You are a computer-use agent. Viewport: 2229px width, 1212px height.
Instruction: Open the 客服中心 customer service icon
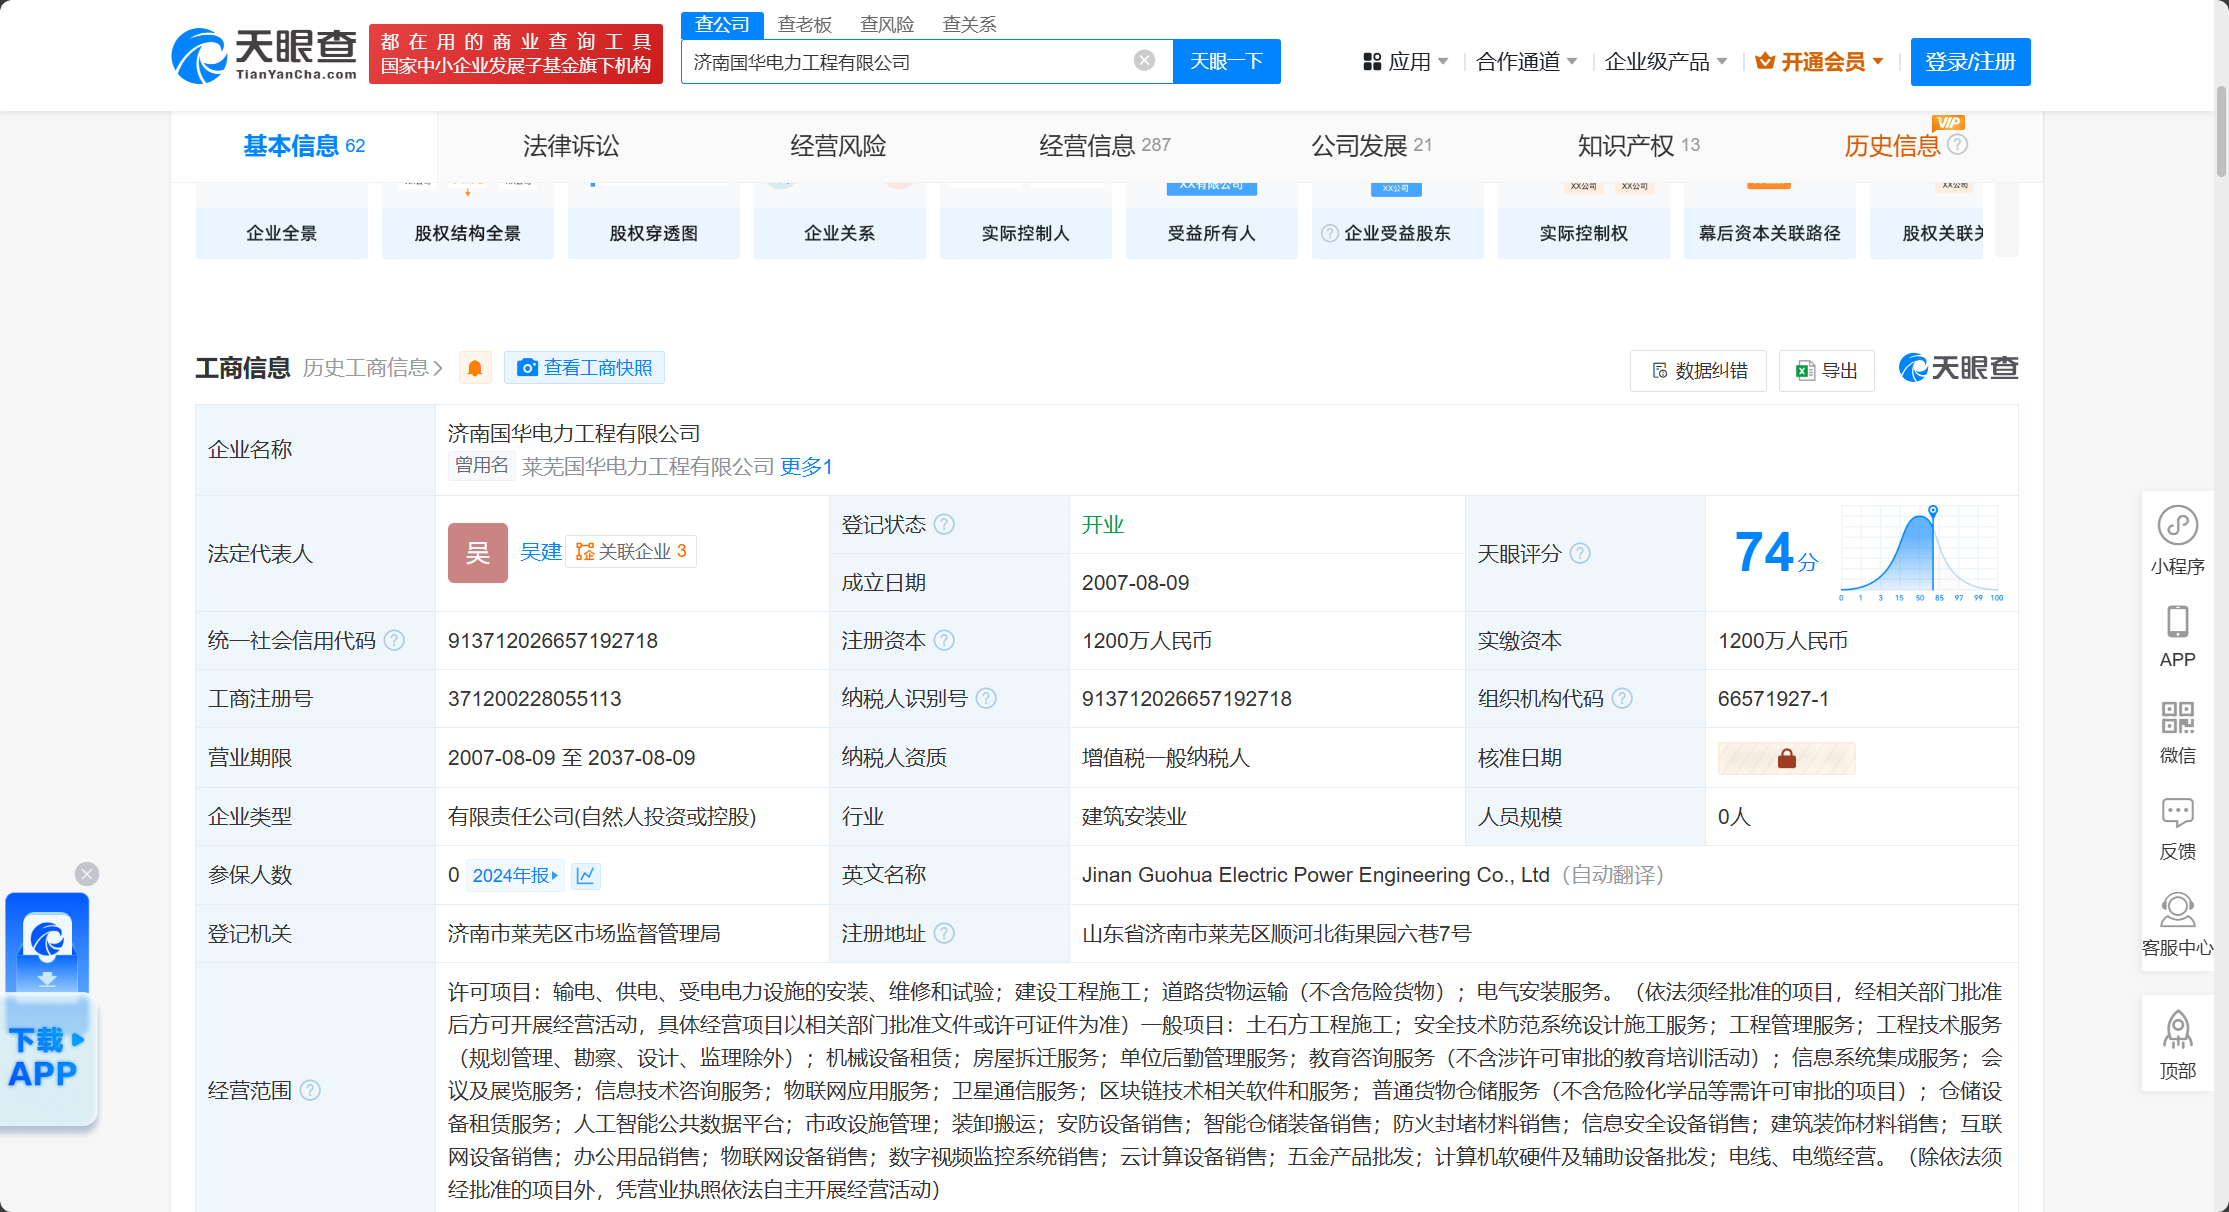click(x=2177, y=924)
